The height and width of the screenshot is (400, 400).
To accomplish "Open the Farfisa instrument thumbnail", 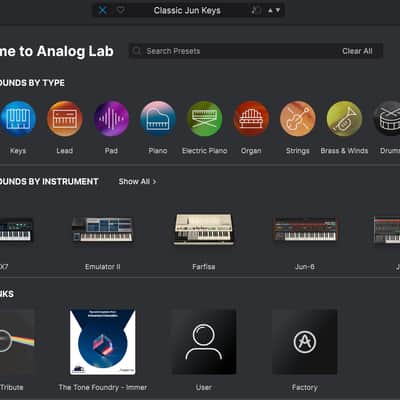I will click(x=204, y=229).
